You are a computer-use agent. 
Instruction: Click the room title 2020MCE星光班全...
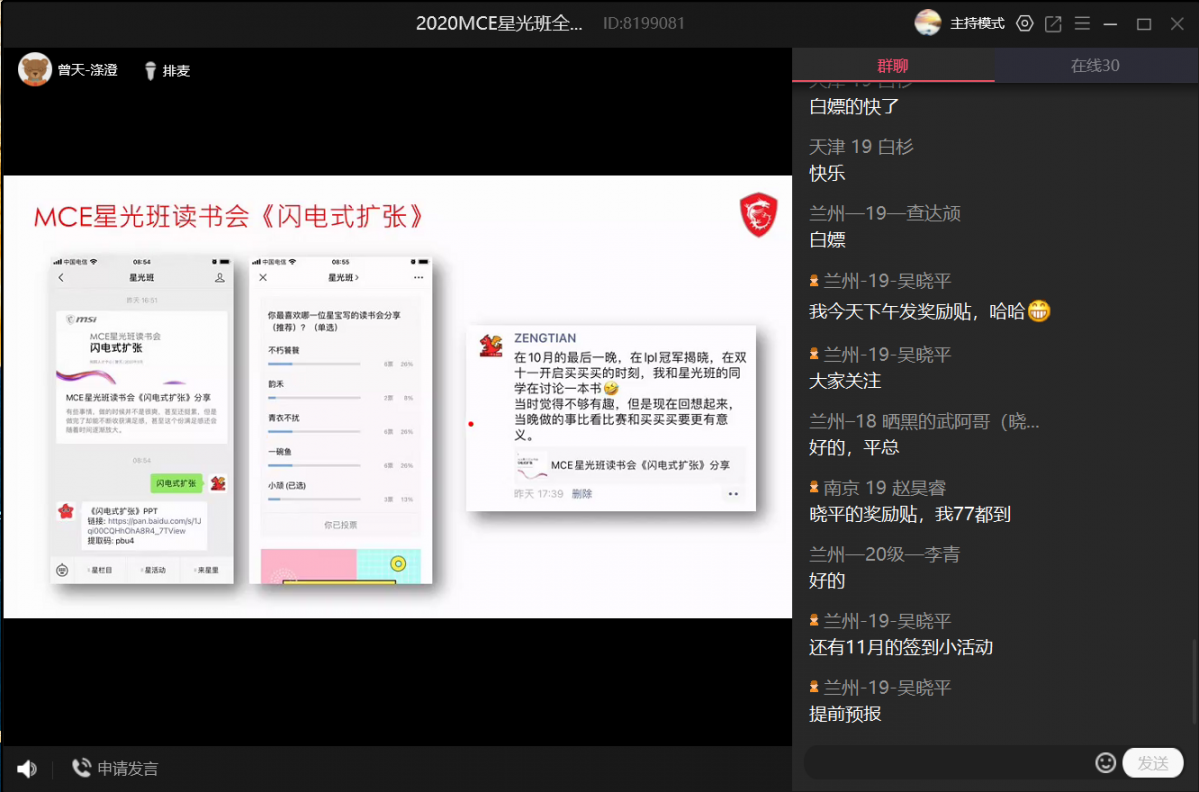click(x=499, y=24)
